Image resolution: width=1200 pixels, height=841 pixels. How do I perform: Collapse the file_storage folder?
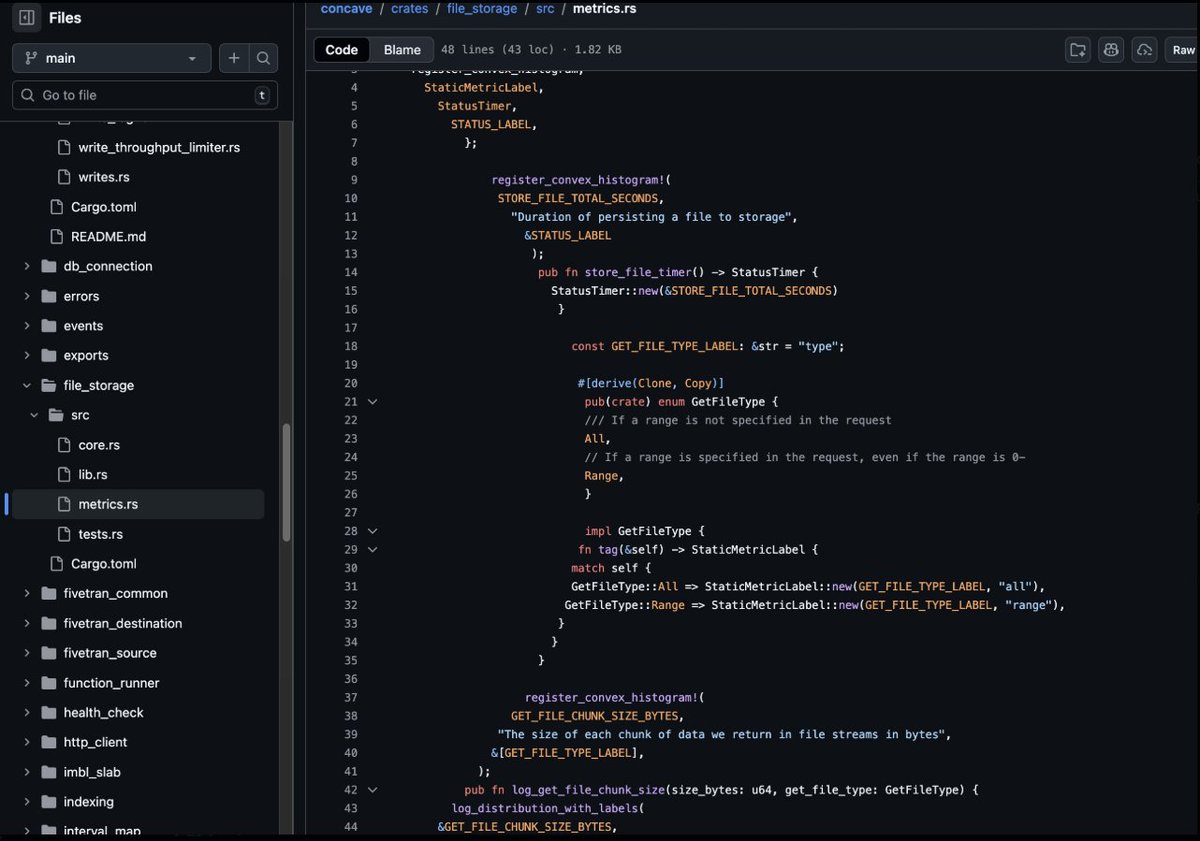27,385
